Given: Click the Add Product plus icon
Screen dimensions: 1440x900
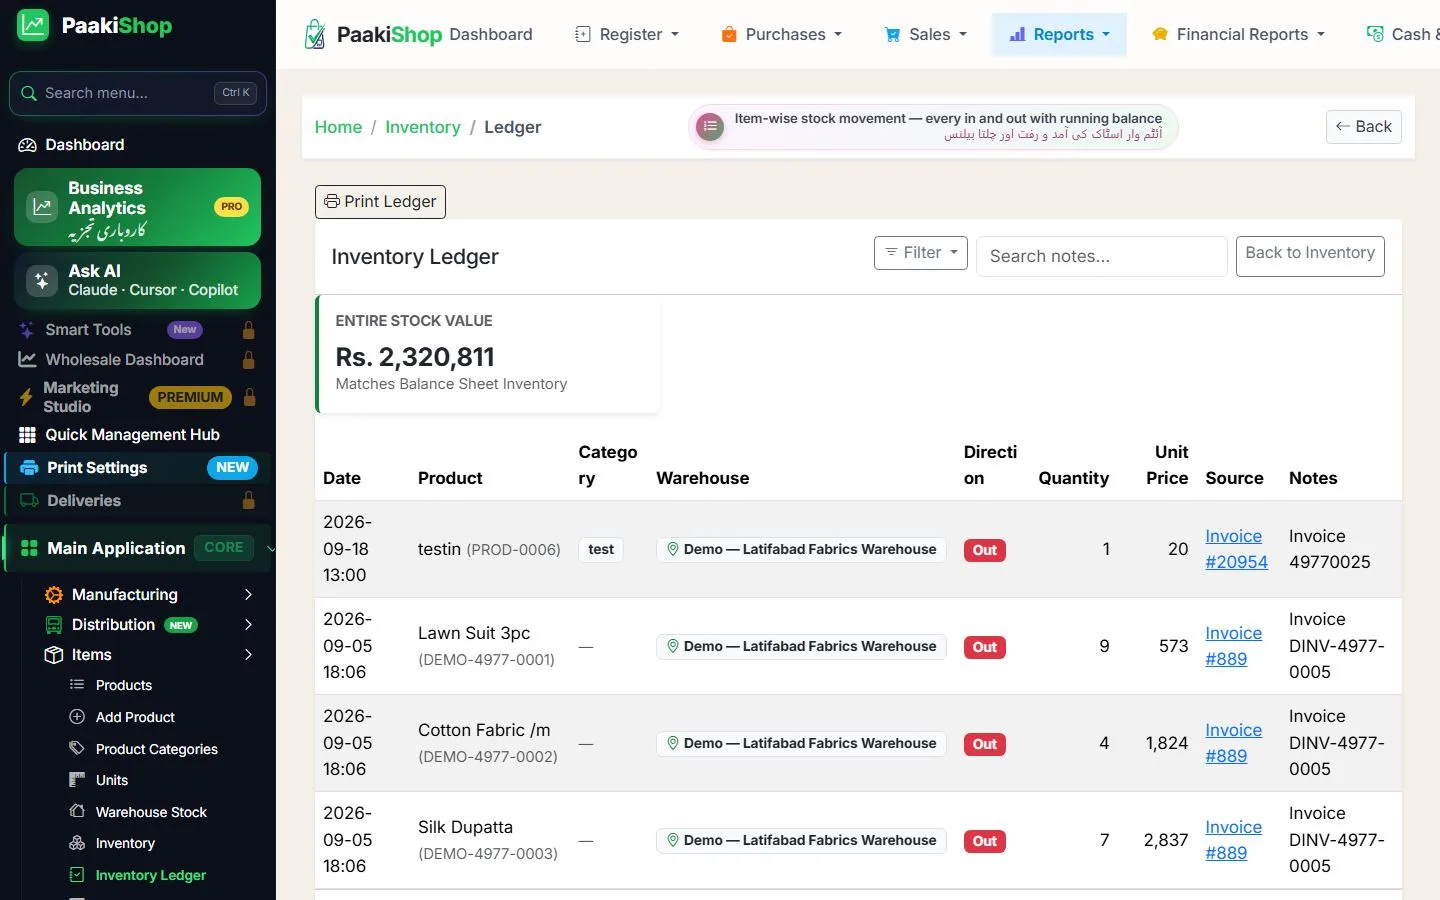Looking at the screenshot, I should 77,717.
